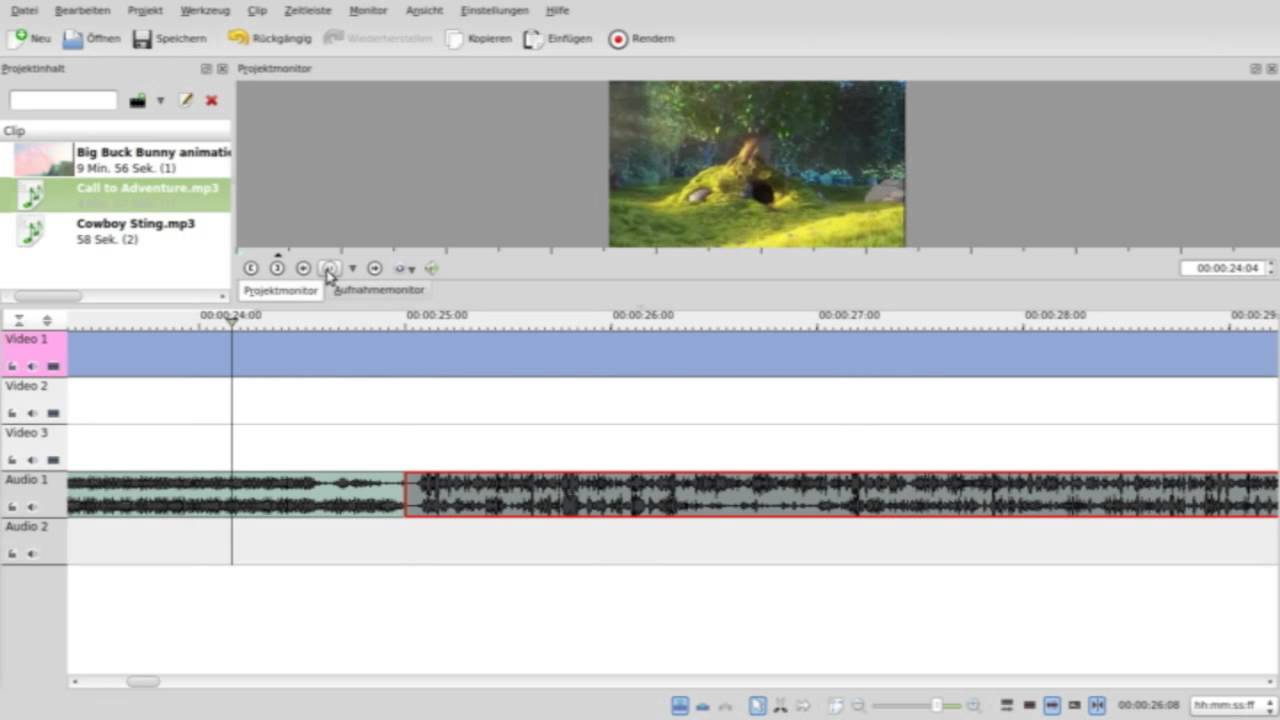Adjust the timeline zoom slider
The width and height of the screenshot is (1280, 720).
point(916,706)
